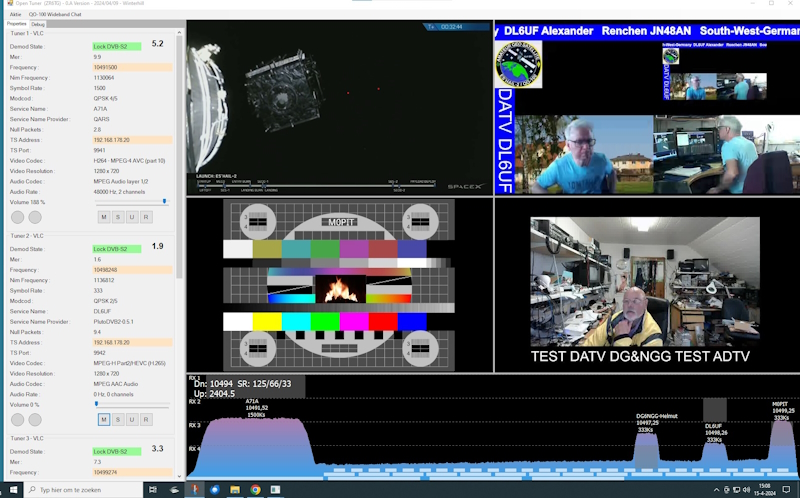This screenshot has width=800, height=498.
Task: Click Tuner 2 TS Address field
Action: click(132, 342)
